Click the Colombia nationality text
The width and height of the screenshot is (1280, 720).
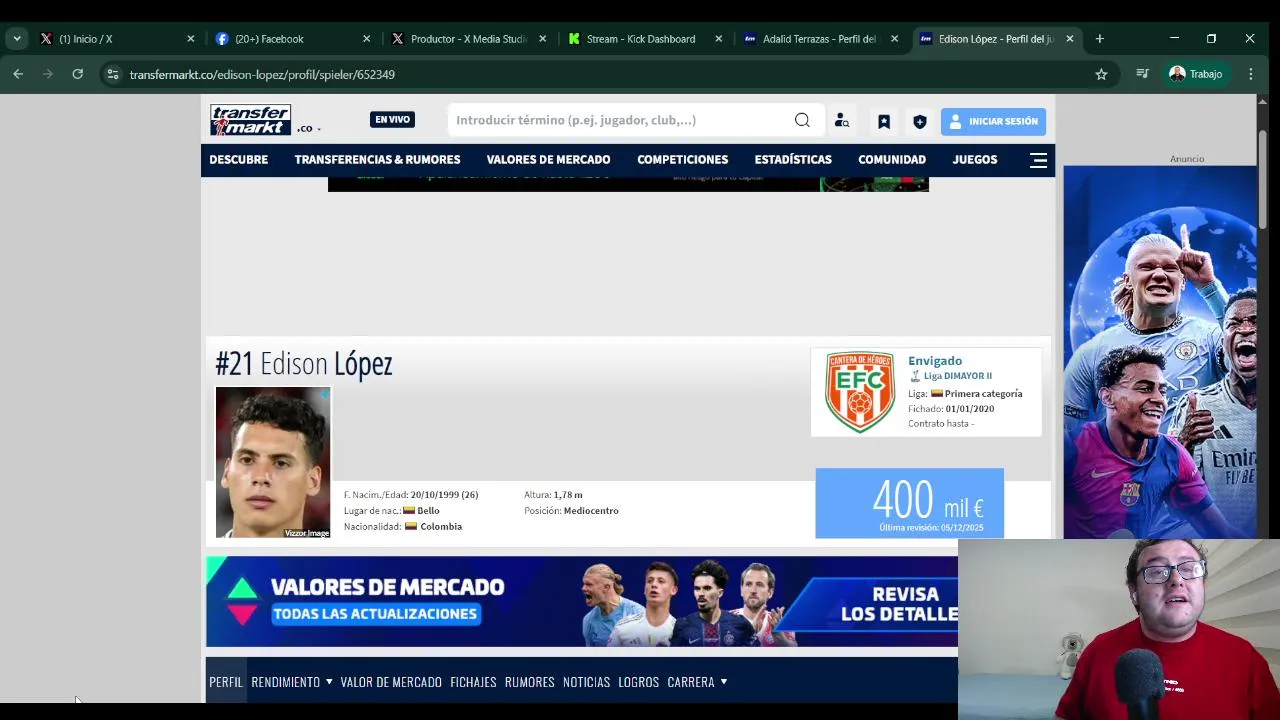441,527
